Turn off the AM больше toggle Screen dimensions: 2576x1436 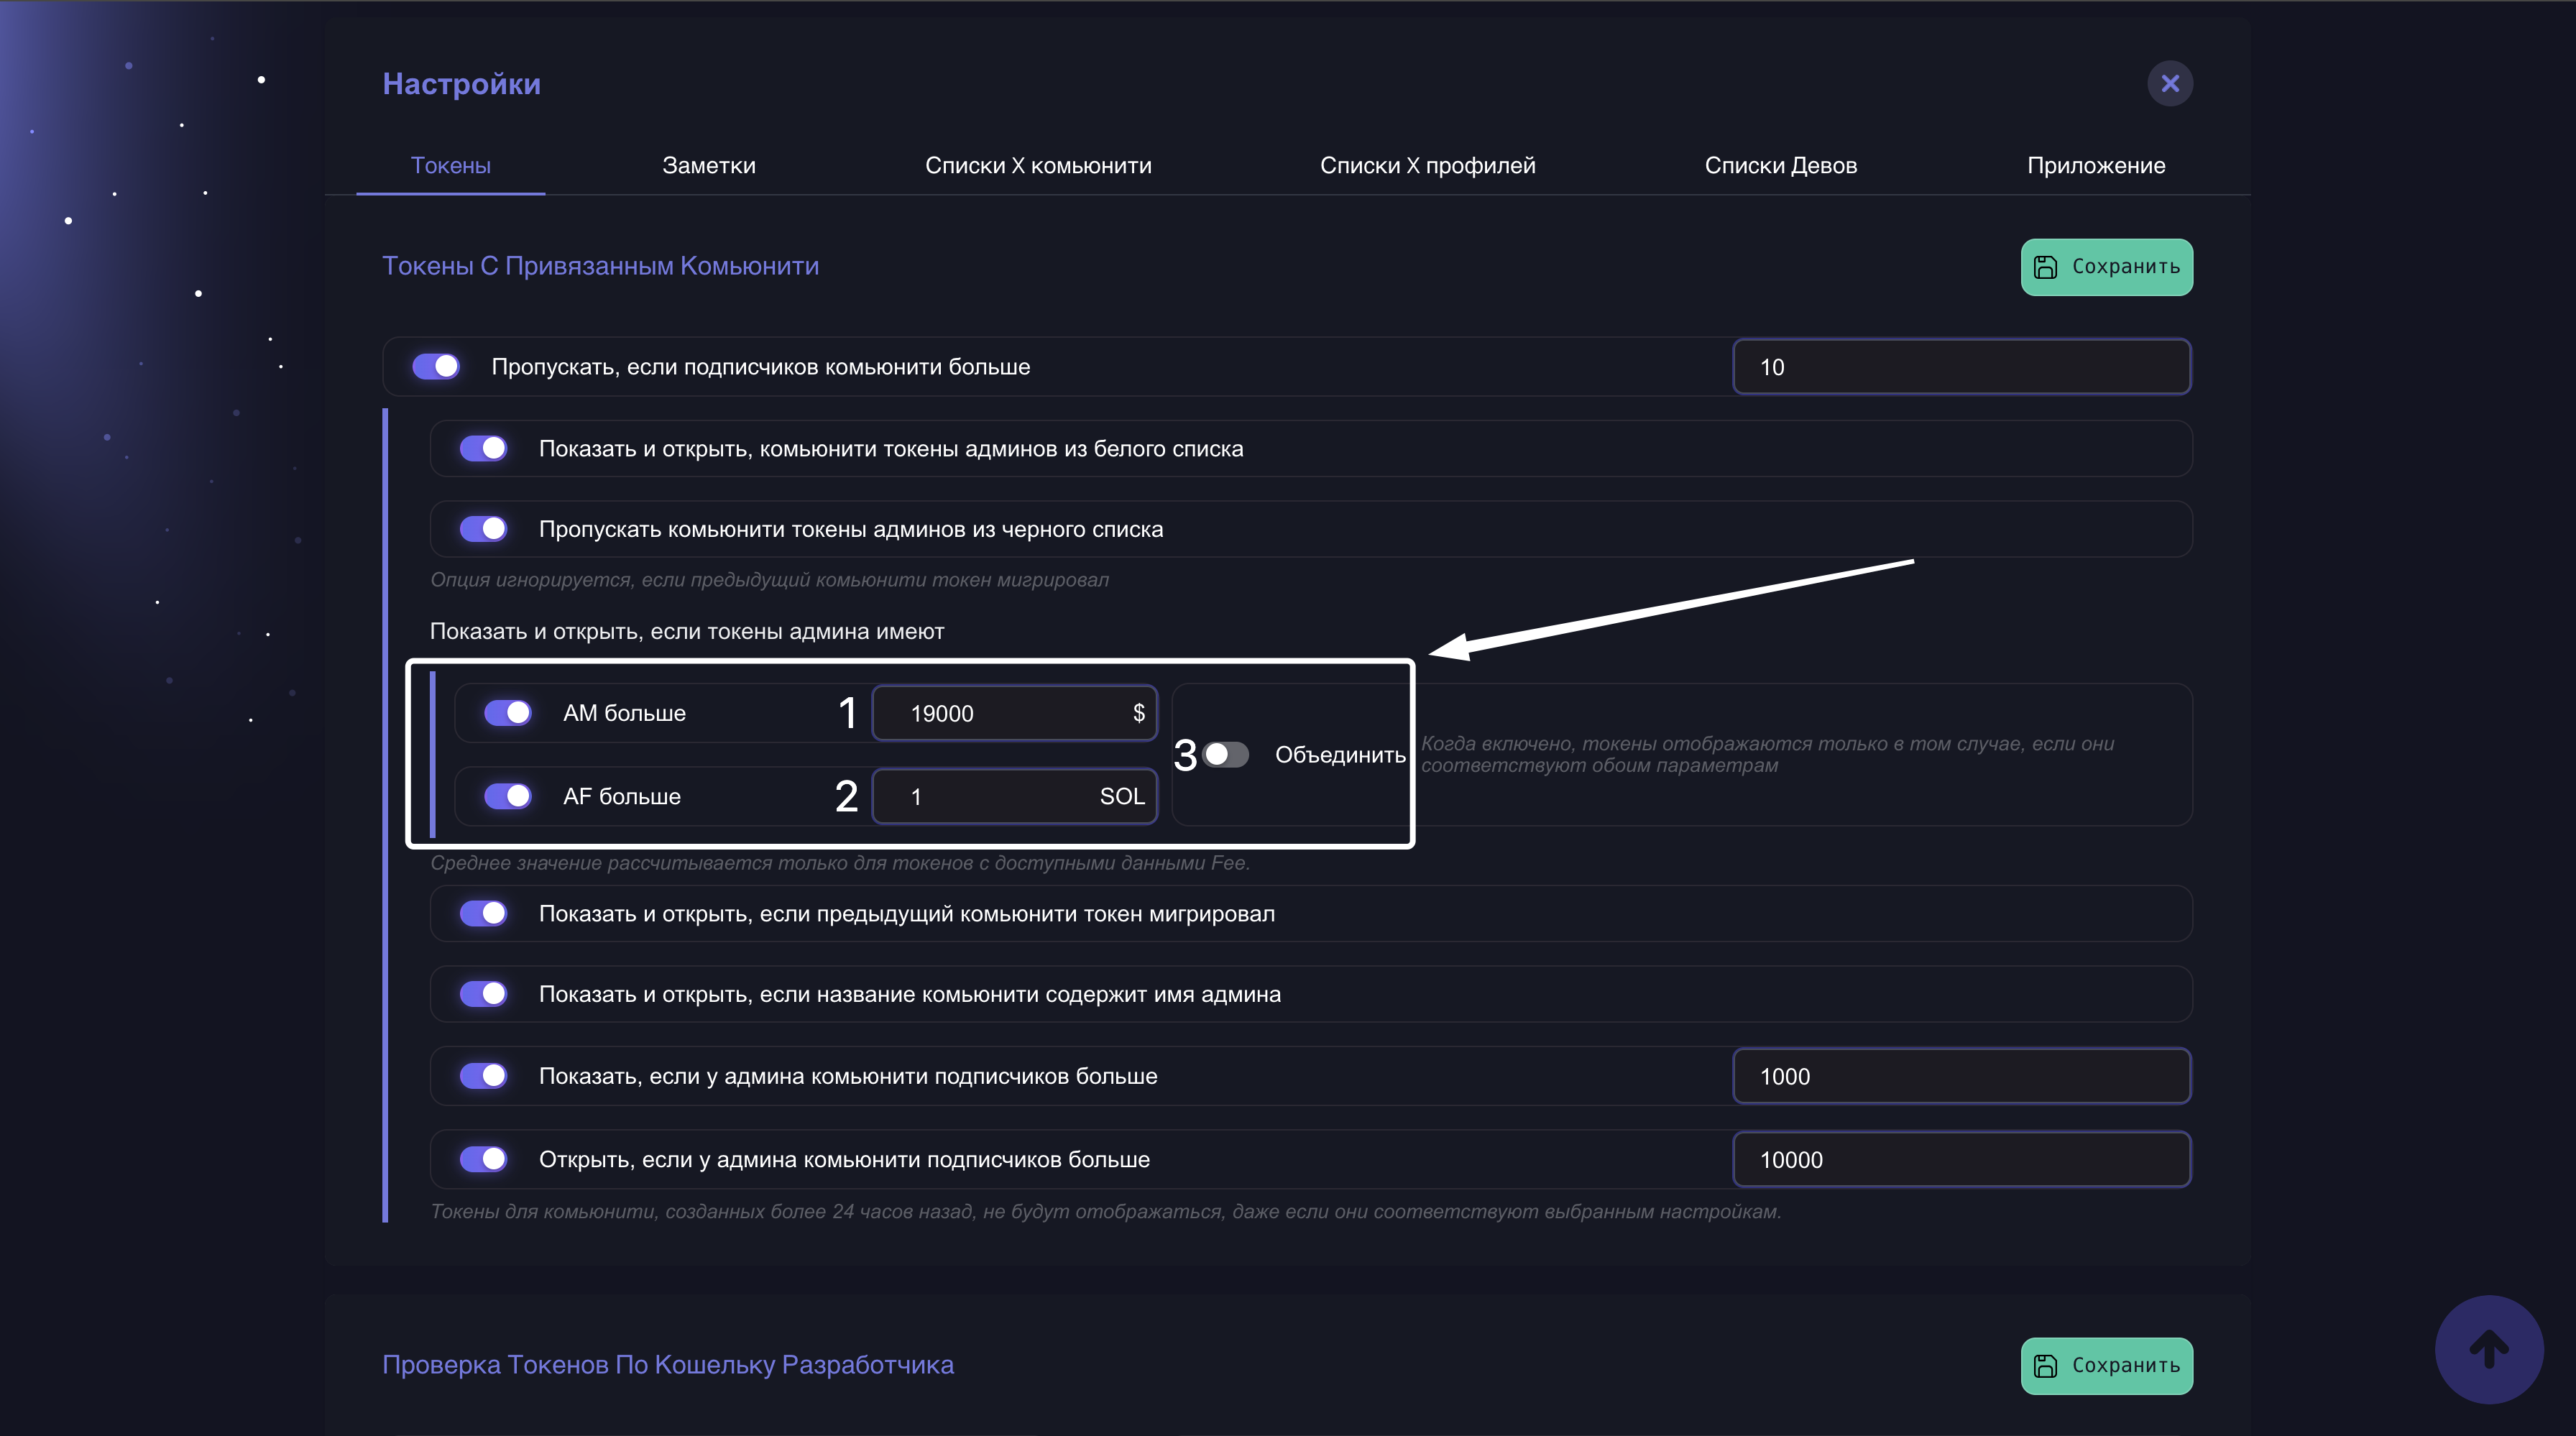coord(508,713)
